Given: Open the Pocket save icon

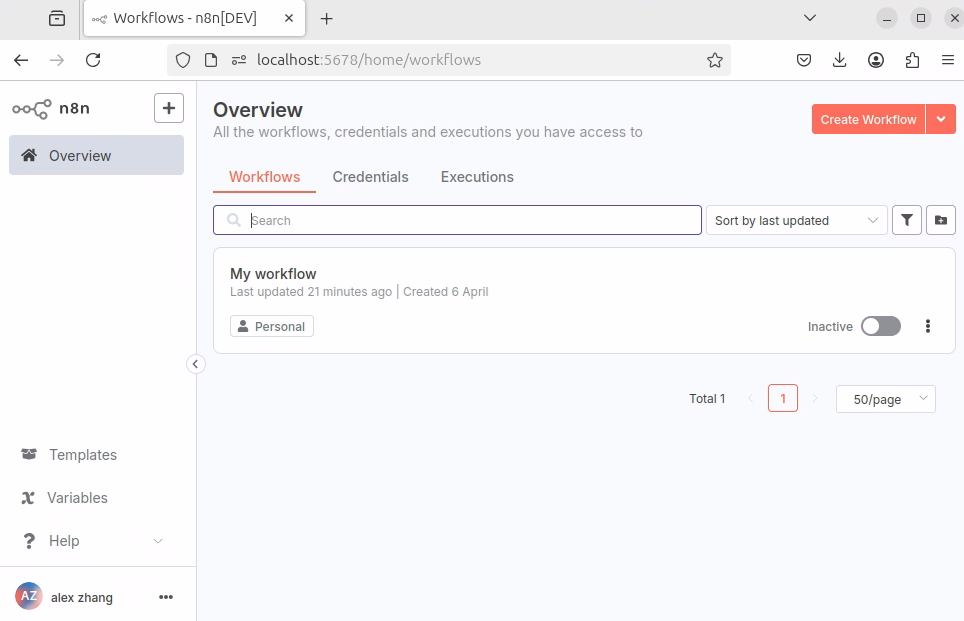Looking at the screenshot, I should click(x=804, y=60).
